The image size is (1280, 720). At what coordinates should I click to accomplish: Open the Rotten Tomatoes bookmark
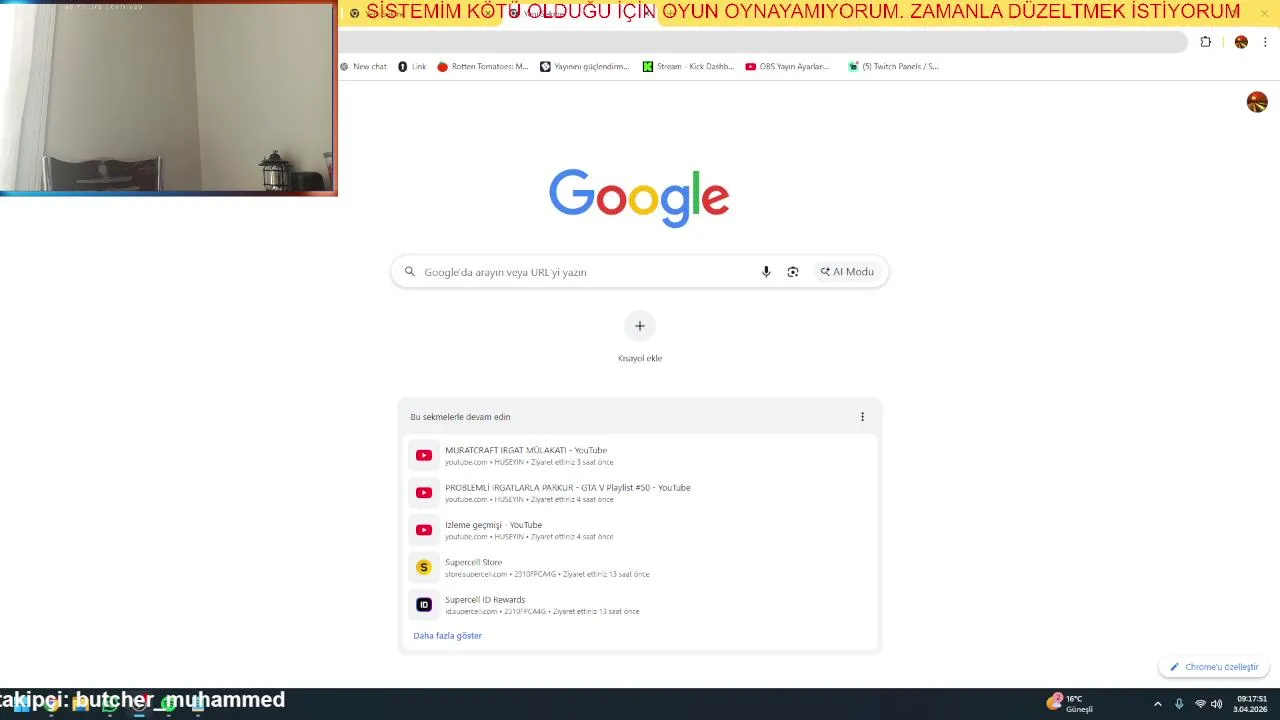[483, 66]
